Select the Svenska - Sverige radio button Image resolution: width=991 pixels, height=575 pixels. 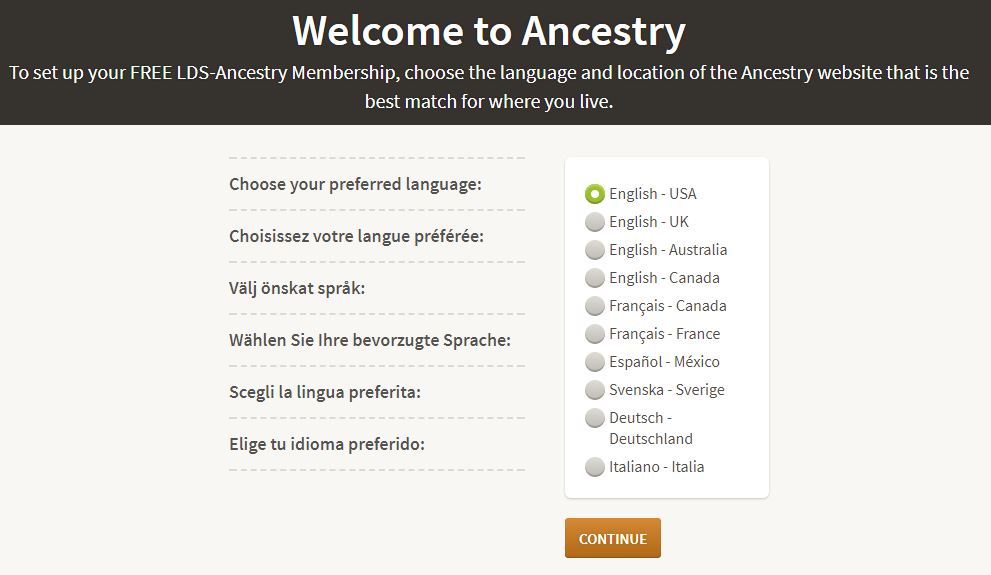(x=595, y=390)
